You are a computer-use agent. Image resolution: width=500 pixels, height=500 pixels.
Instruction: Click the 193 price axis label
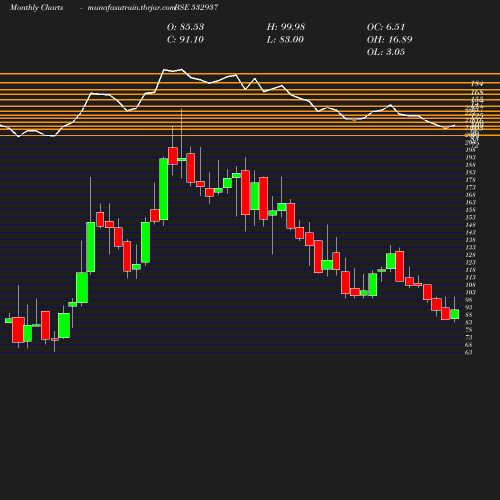470,157
